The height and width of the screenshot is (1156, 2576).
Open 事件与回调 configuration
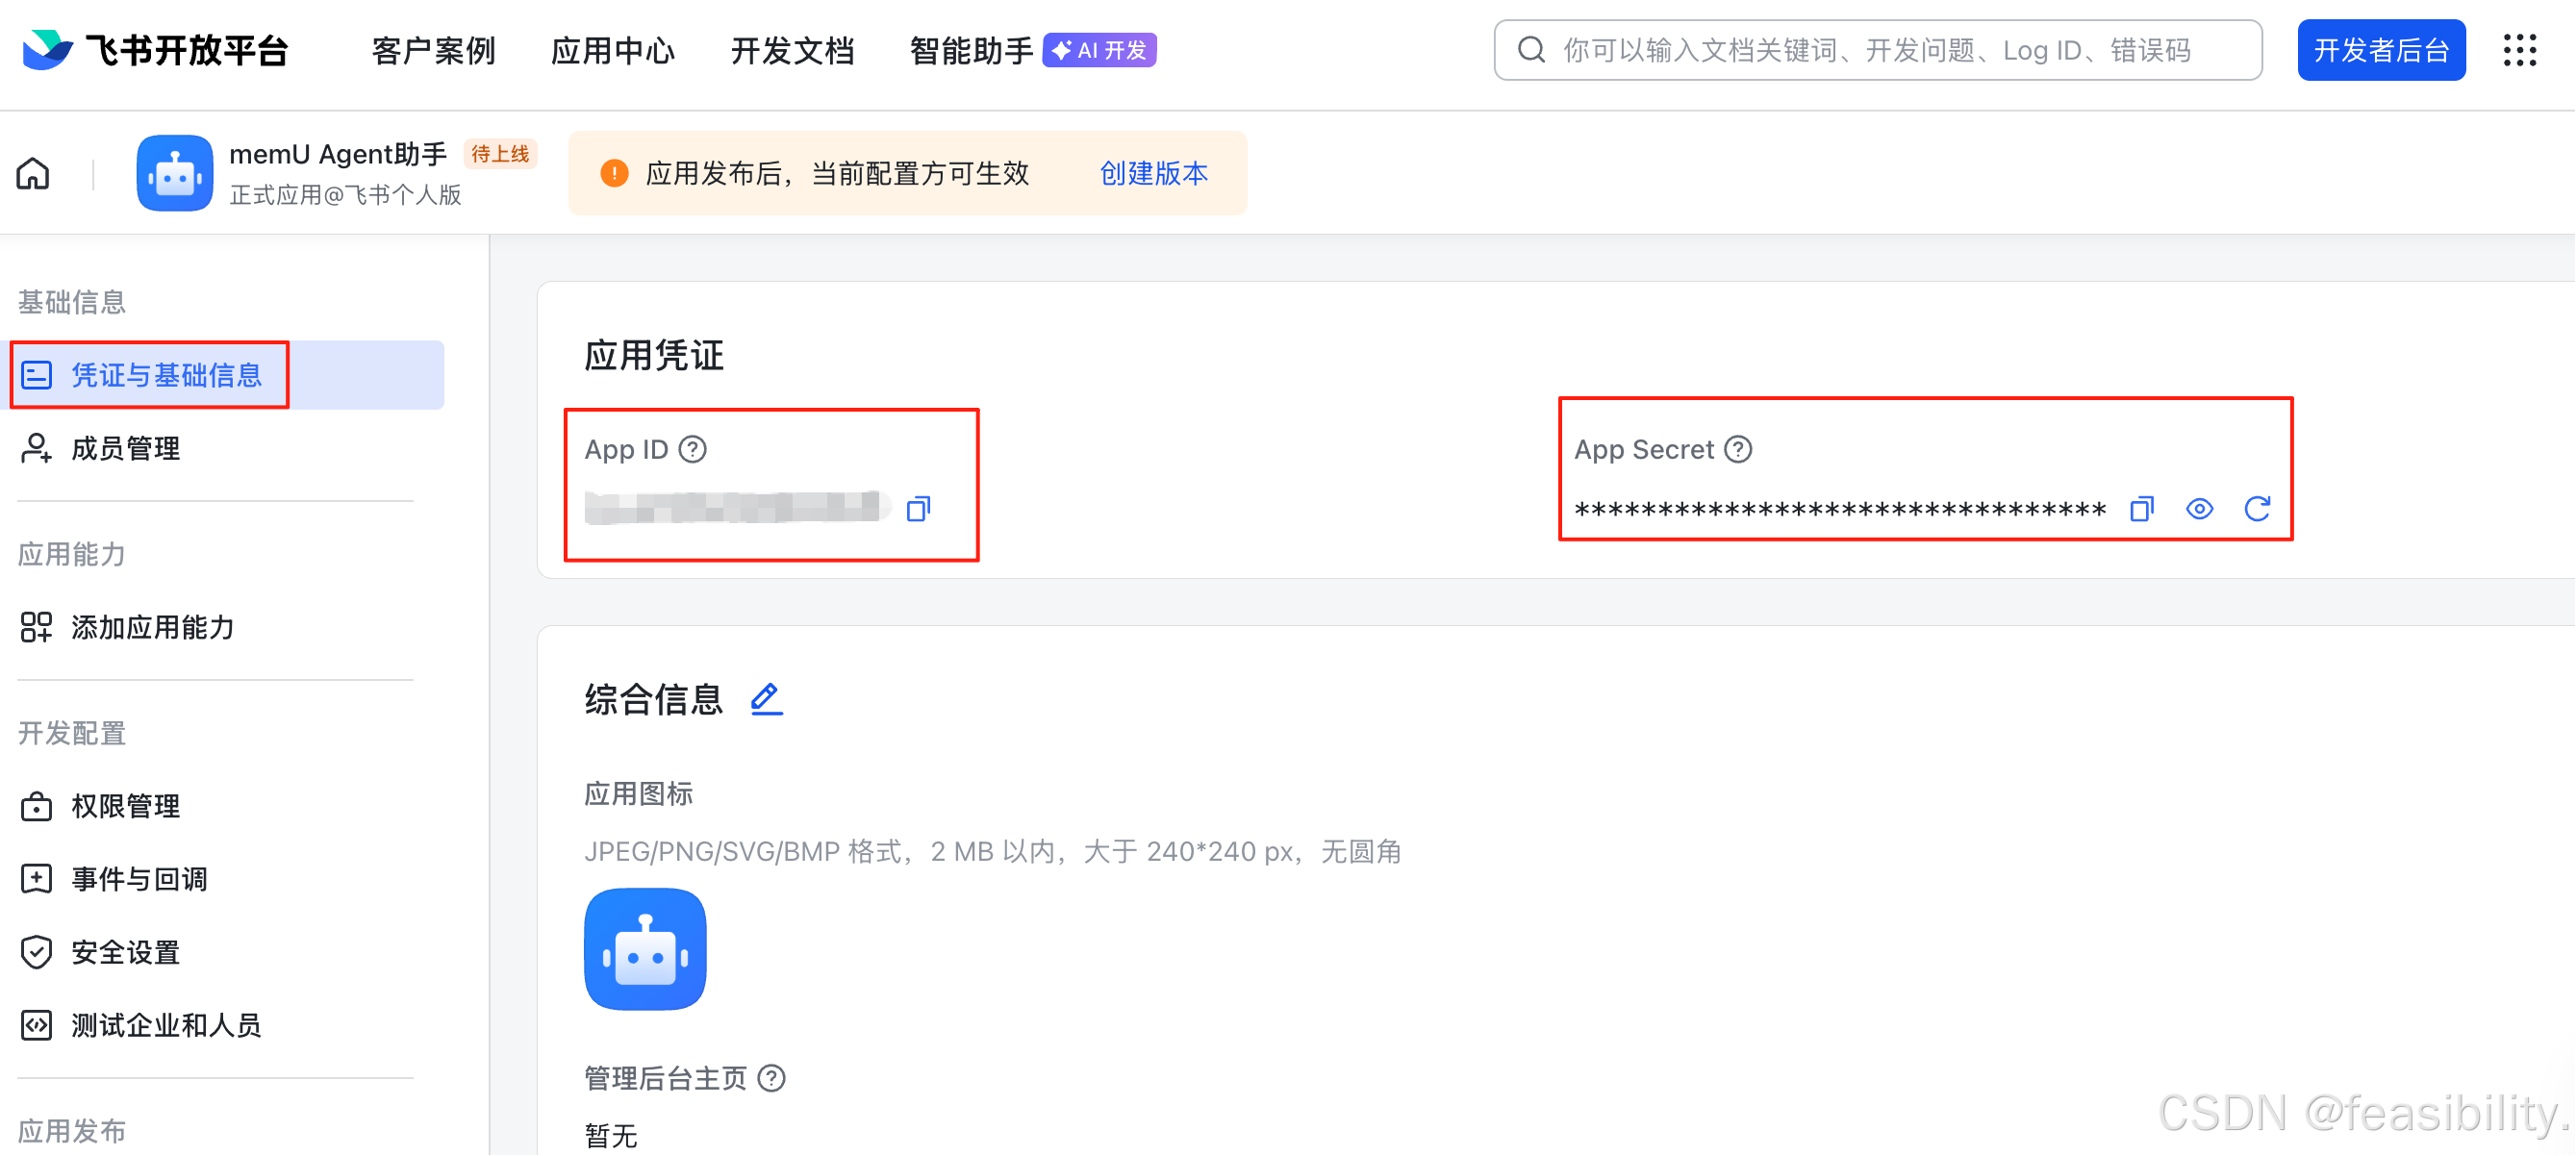pos(139,879)
